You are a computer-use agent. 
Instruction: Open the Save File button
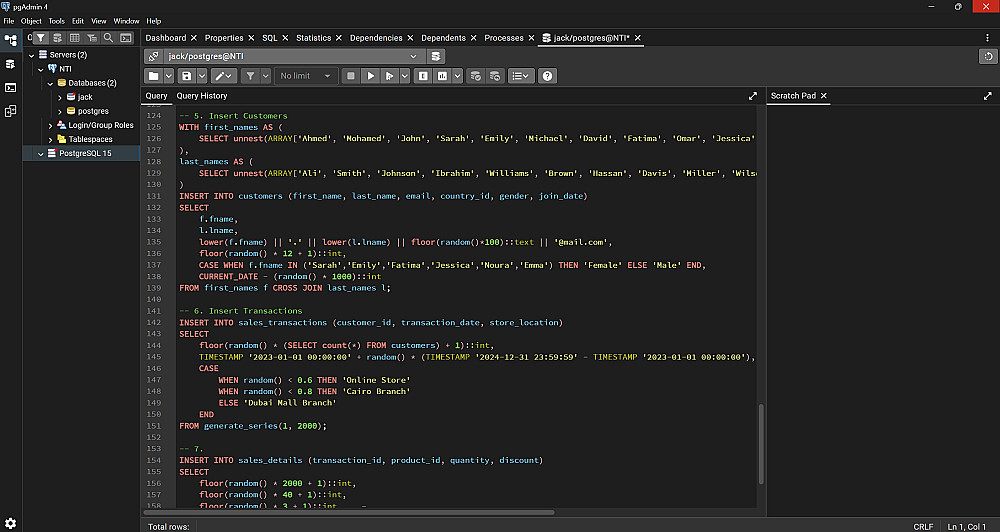pos(186,76)
